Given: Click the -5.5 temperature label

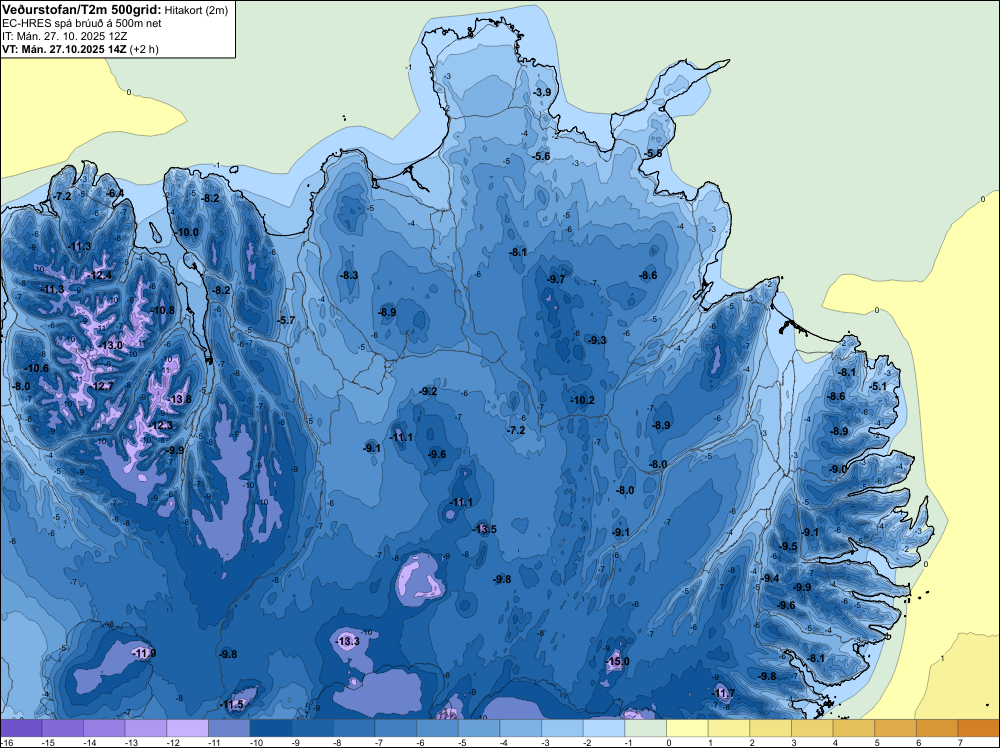Looking at the screenshot, I should coord(653,154).
